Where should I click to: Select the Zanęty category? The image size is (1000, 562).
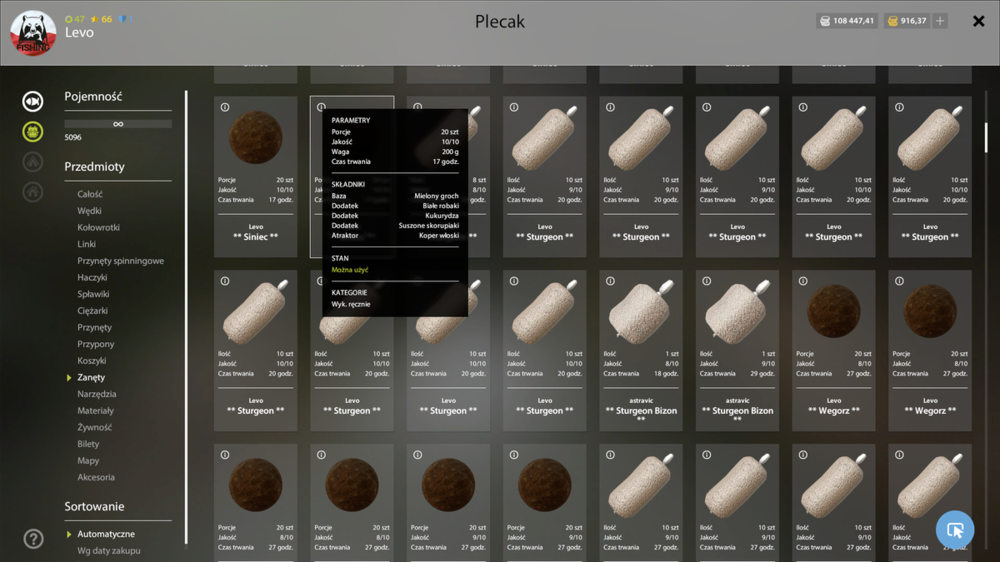[91, 378]
